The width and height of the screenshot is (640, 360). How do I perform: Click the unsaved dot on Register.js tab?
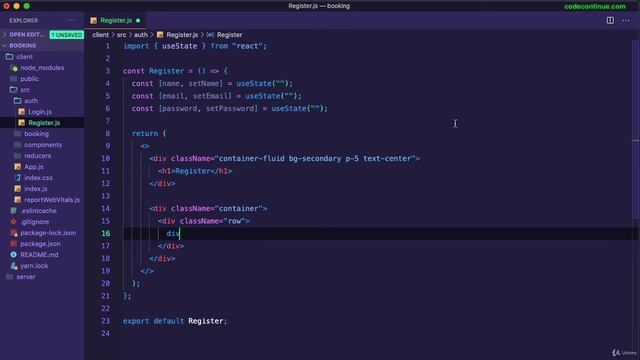[138, 20]
